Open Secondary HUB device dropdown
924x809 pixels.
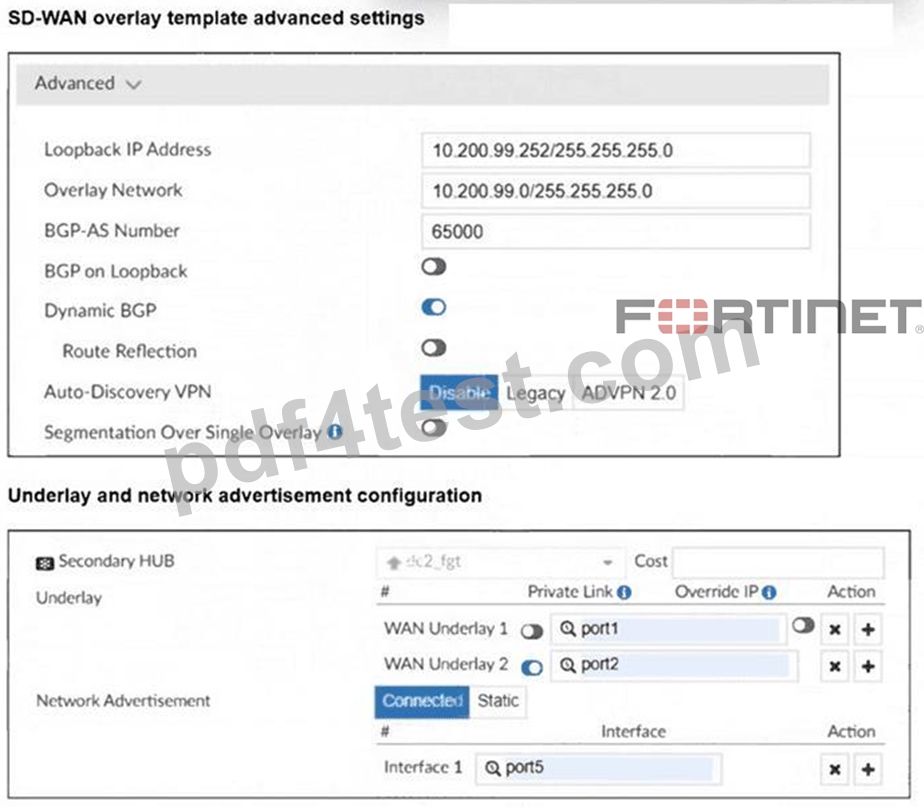click(500, 562)
